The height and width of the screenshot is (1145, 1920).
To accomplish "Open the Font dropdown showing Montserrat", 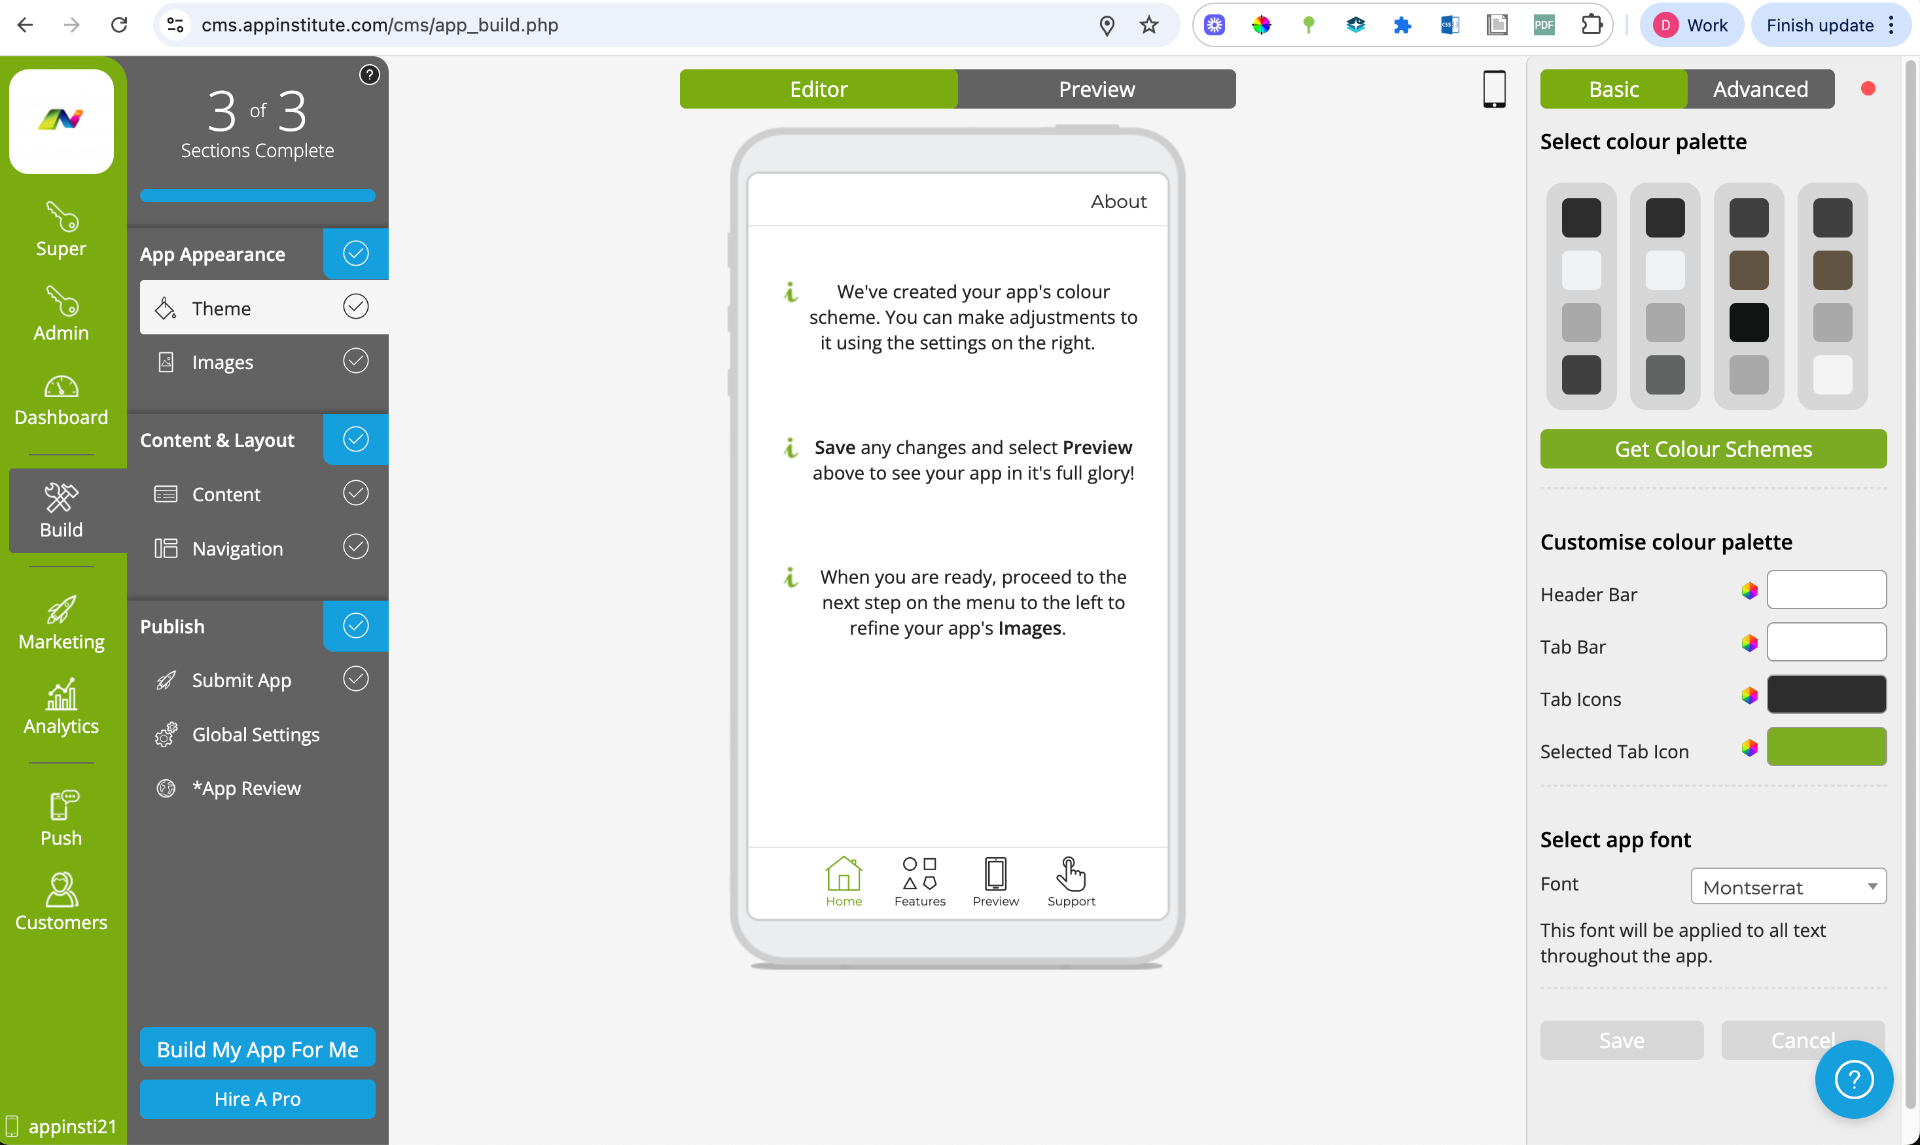I will tap(1788, 887).
